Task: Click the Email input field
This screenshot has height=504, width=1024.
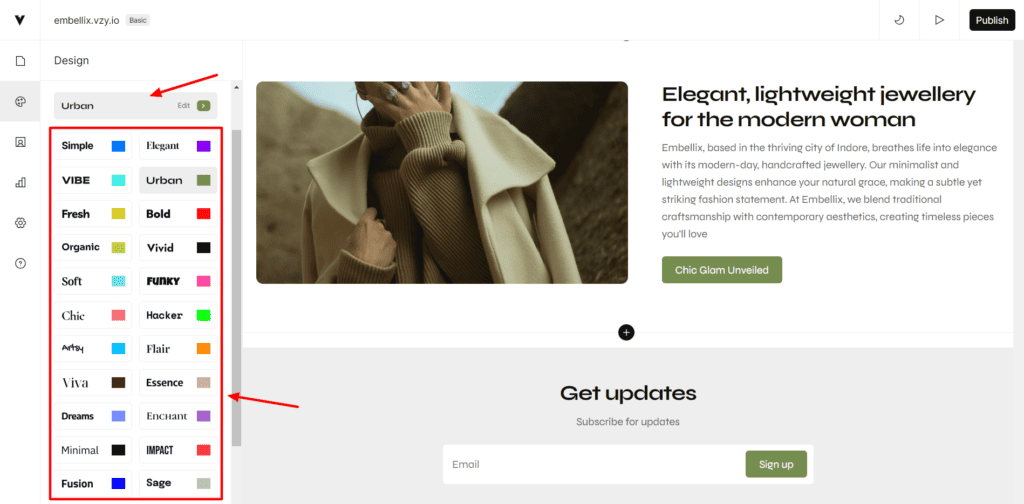Action: click(593, 464)
